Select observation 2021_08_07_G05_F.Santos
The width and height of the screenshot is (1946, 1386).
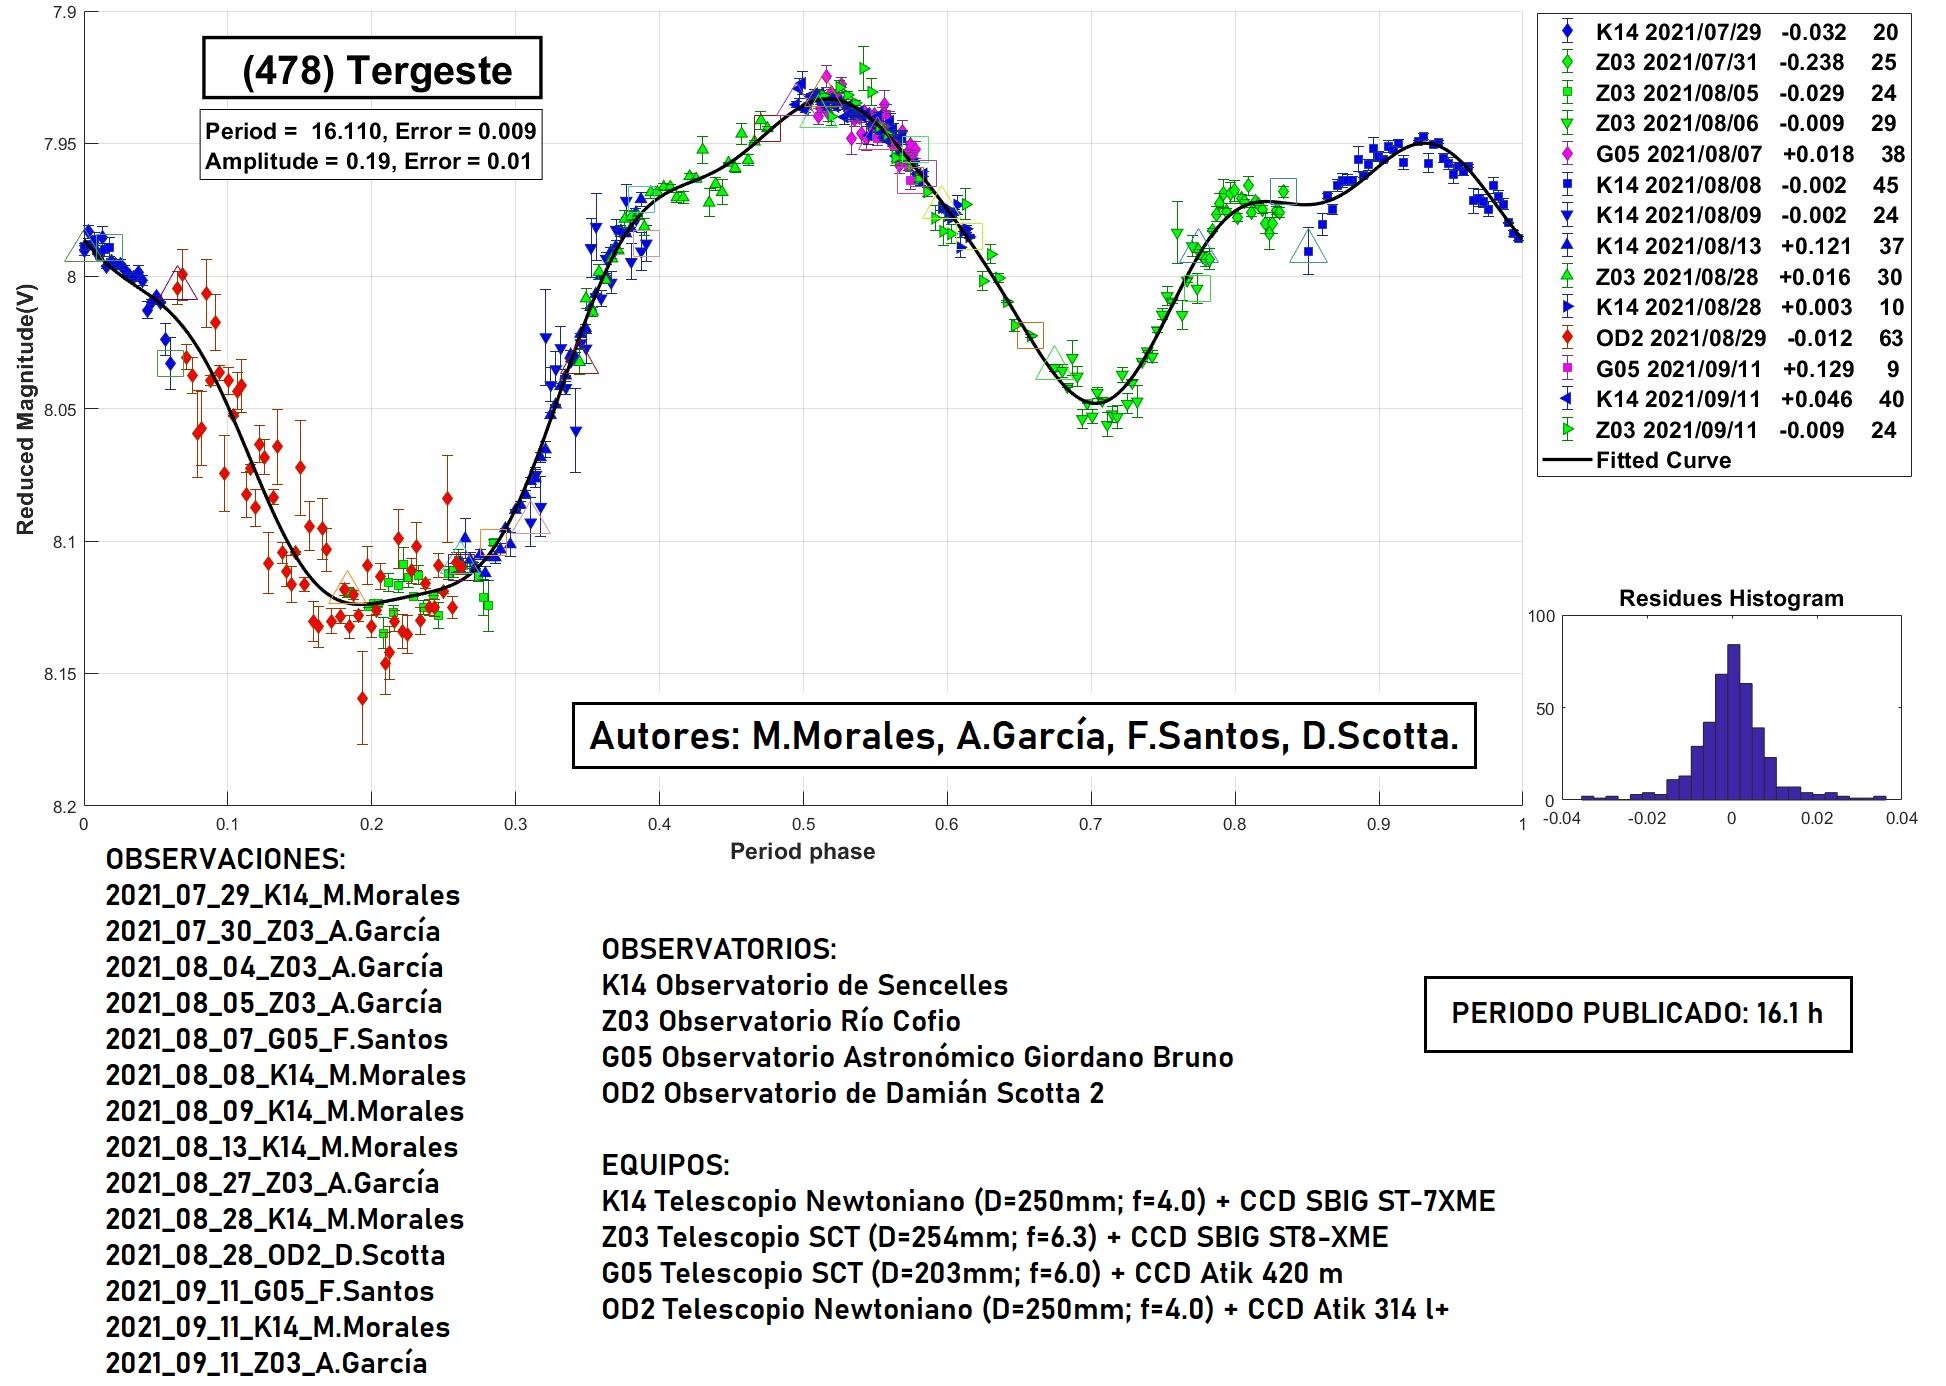click(x=276, y=1039)
